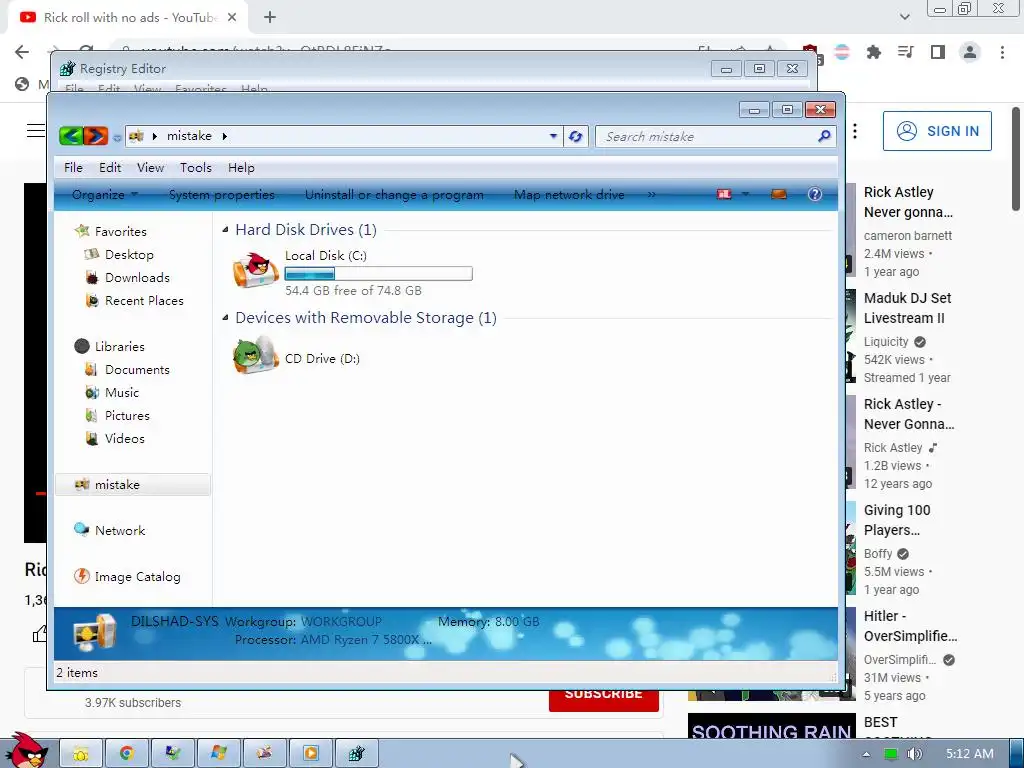Open Documents library in the sidebar

[137, 370]
